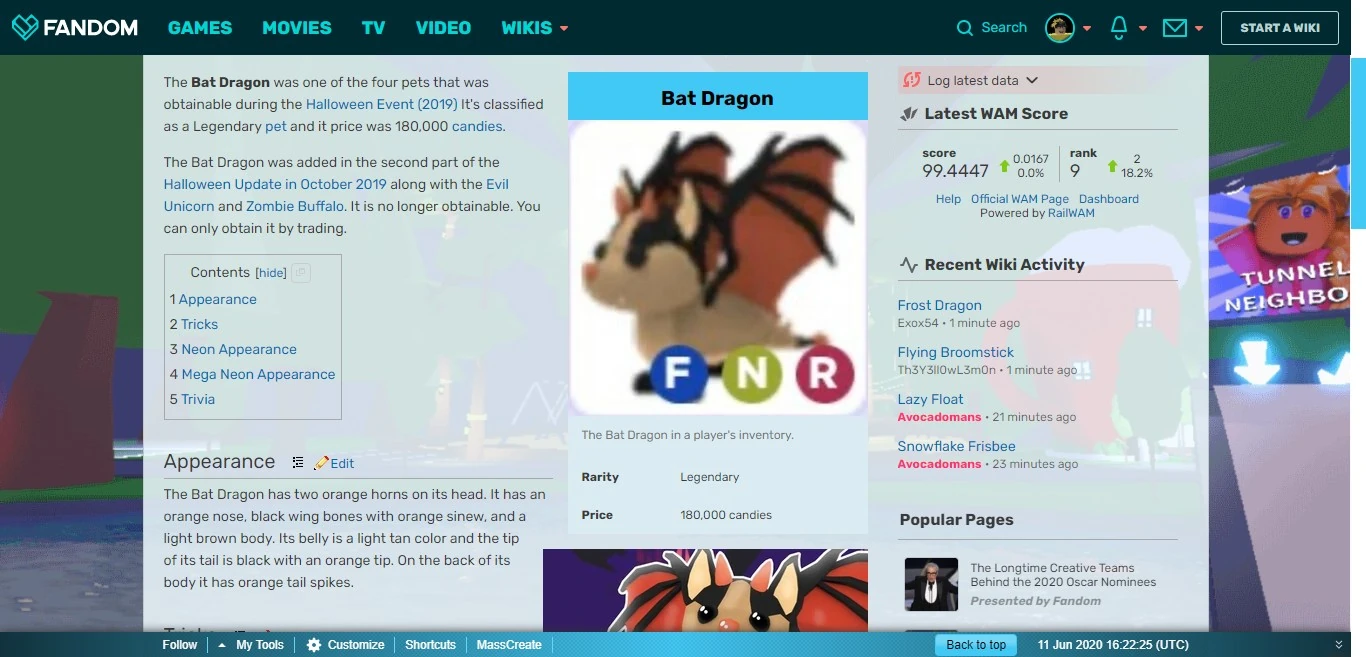1366x657 pixels.
Task: Open the Bat Dragon artwork below infobox
Action: [705, 590]
